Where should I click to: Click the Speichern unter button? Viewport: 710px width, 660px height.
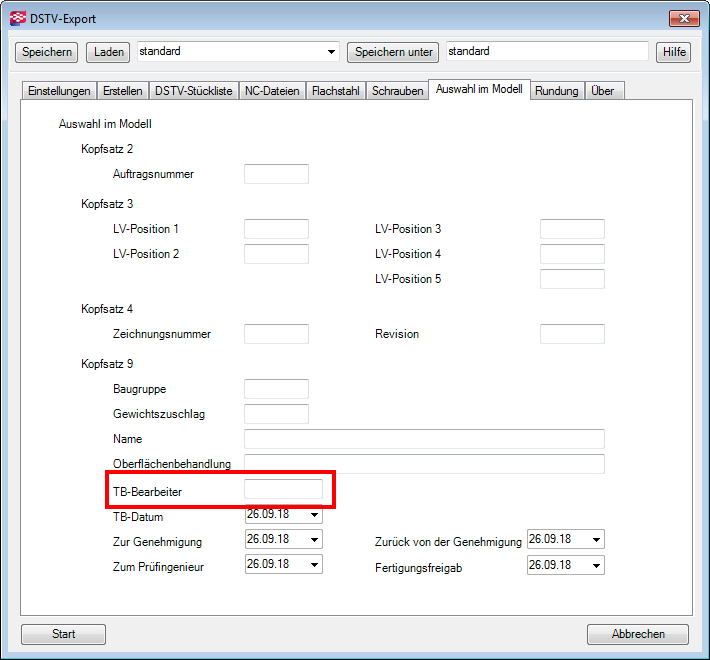pos(393,52)
